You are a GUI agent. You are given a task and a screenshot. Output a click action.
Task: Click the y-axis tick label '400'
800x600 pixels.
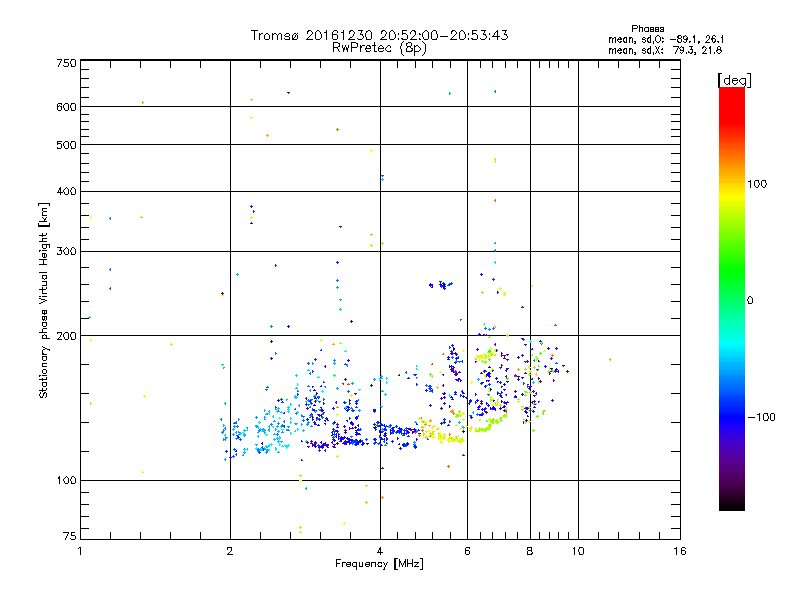tap(66, 192)
